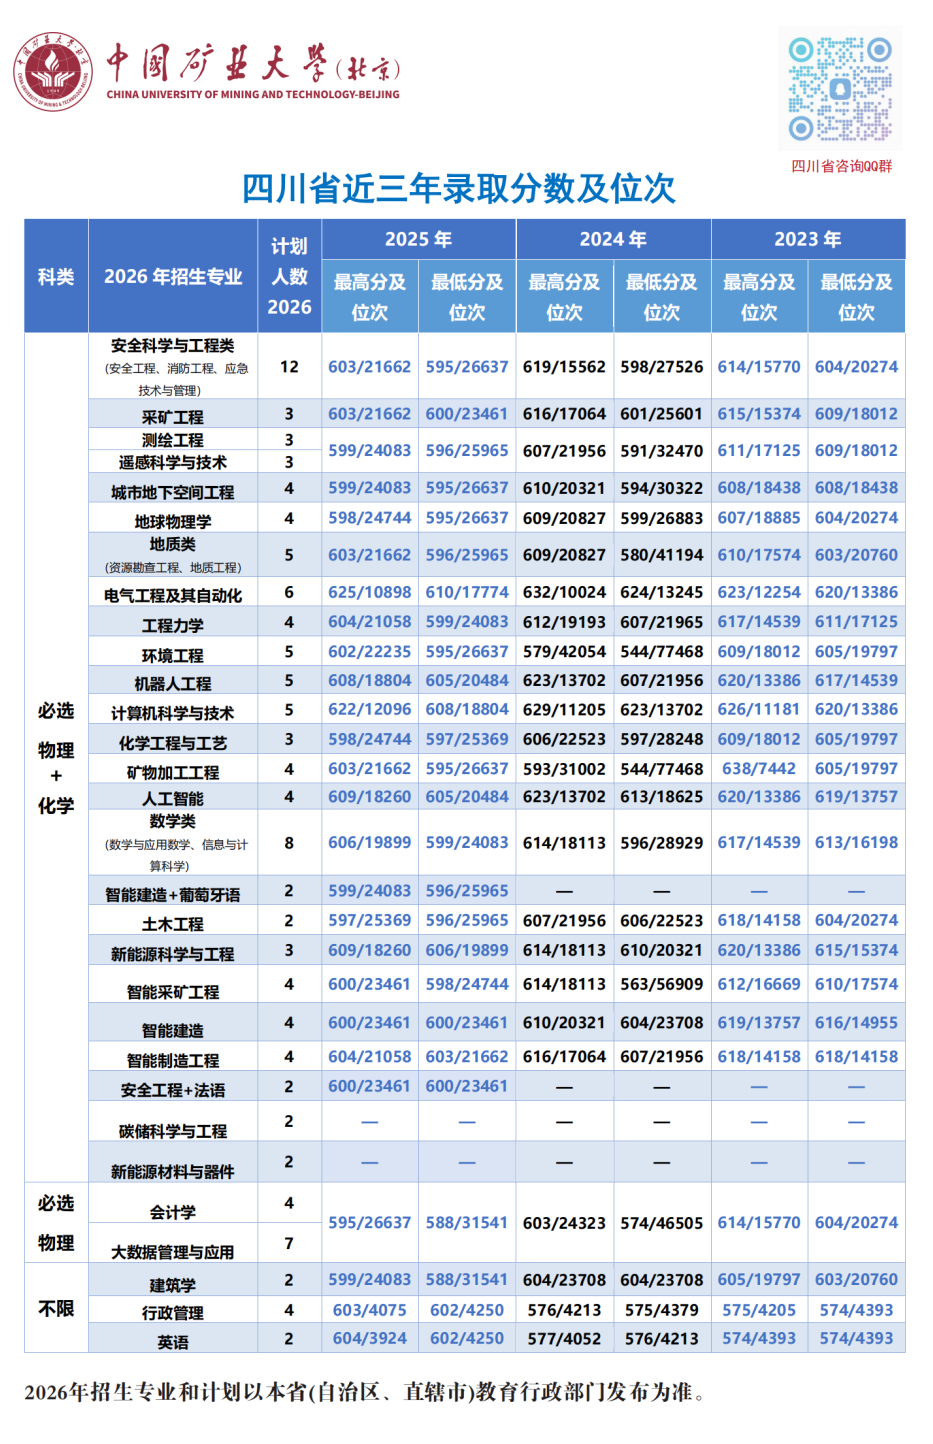
Task: Click the footnote starting '2026年招生专业和计划'
Action: [x=365, y=1392]
